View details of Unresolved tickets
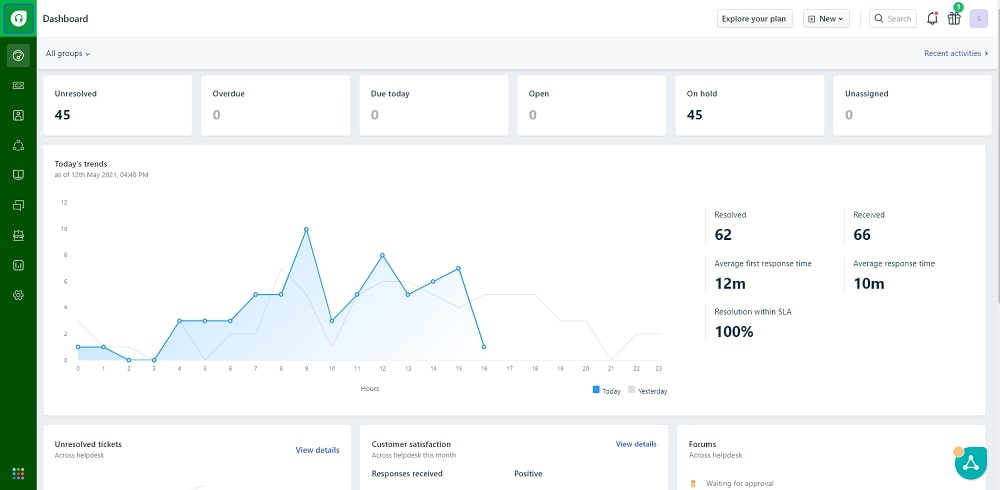The image size is (1000, 490). point(317,450)
